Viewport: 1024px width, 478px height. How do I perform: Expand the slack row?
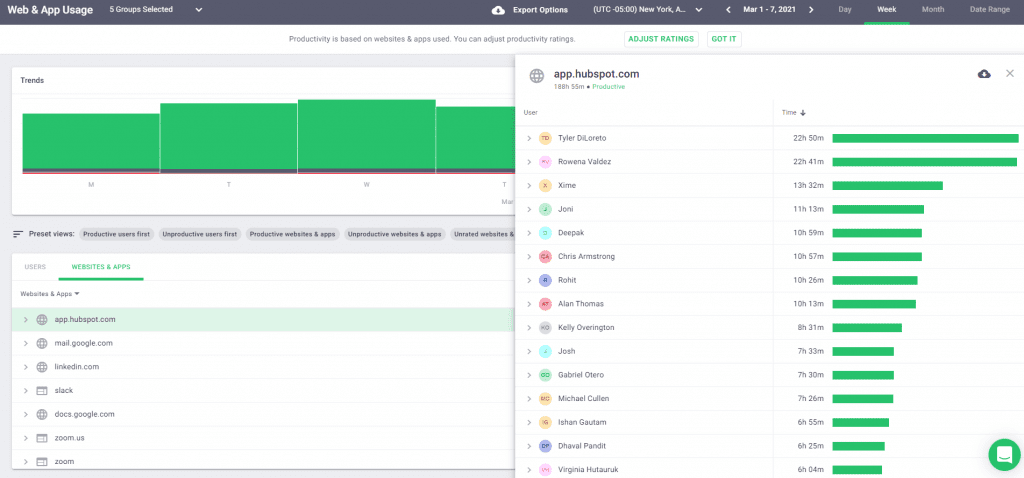(x=25, y=390)
